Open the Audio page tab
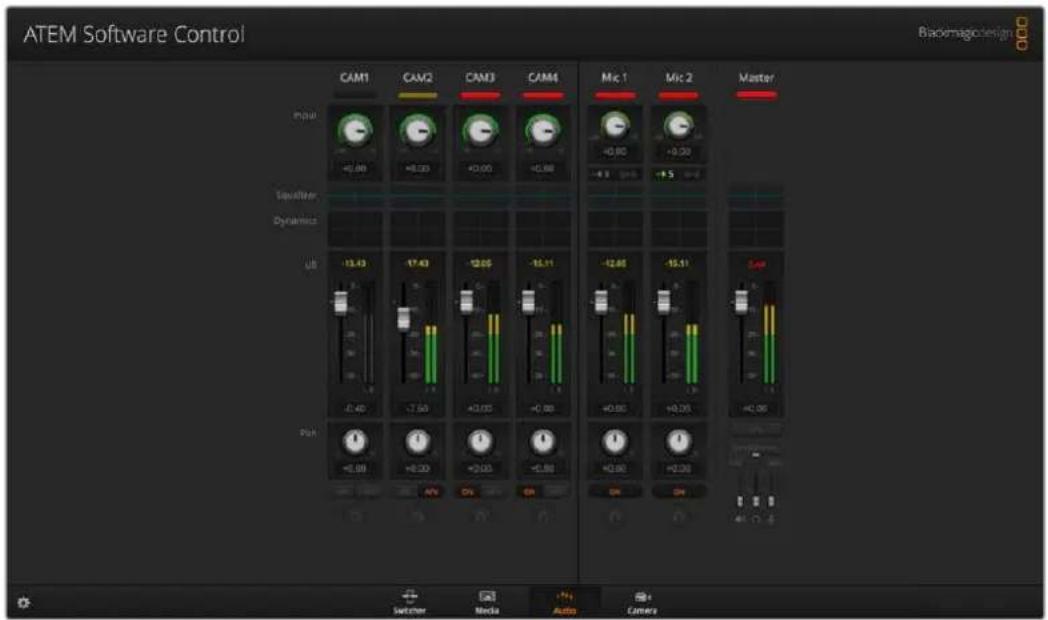This screenshot has height=620, width=1048. pyautogui.click(x=565, y=602)
